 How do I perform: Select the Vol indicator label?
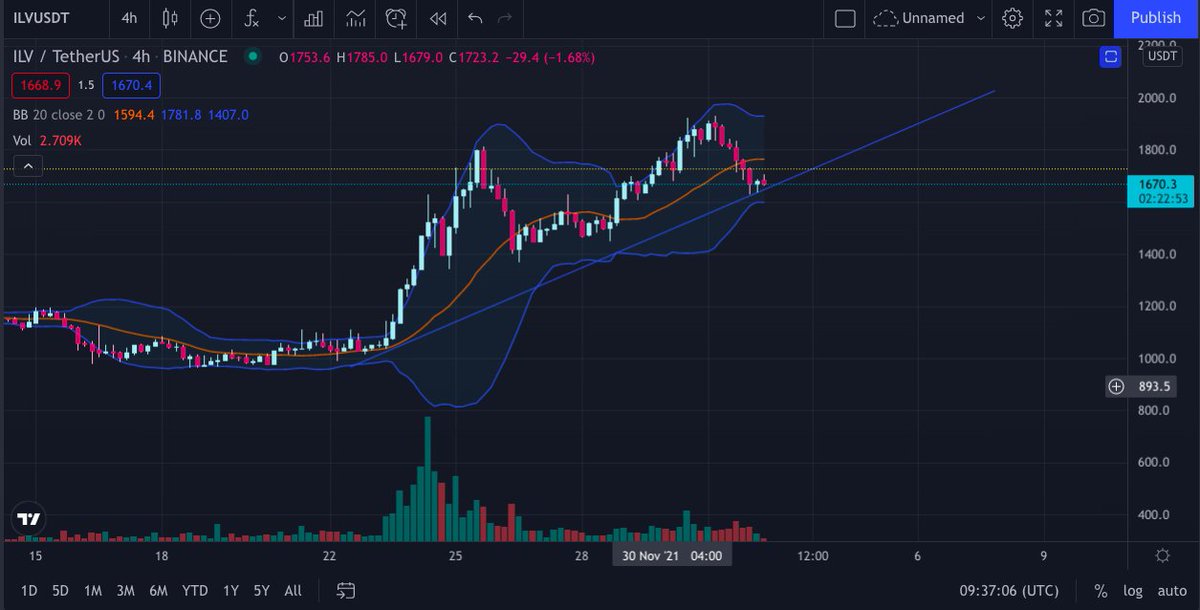[x=22, y=141]
